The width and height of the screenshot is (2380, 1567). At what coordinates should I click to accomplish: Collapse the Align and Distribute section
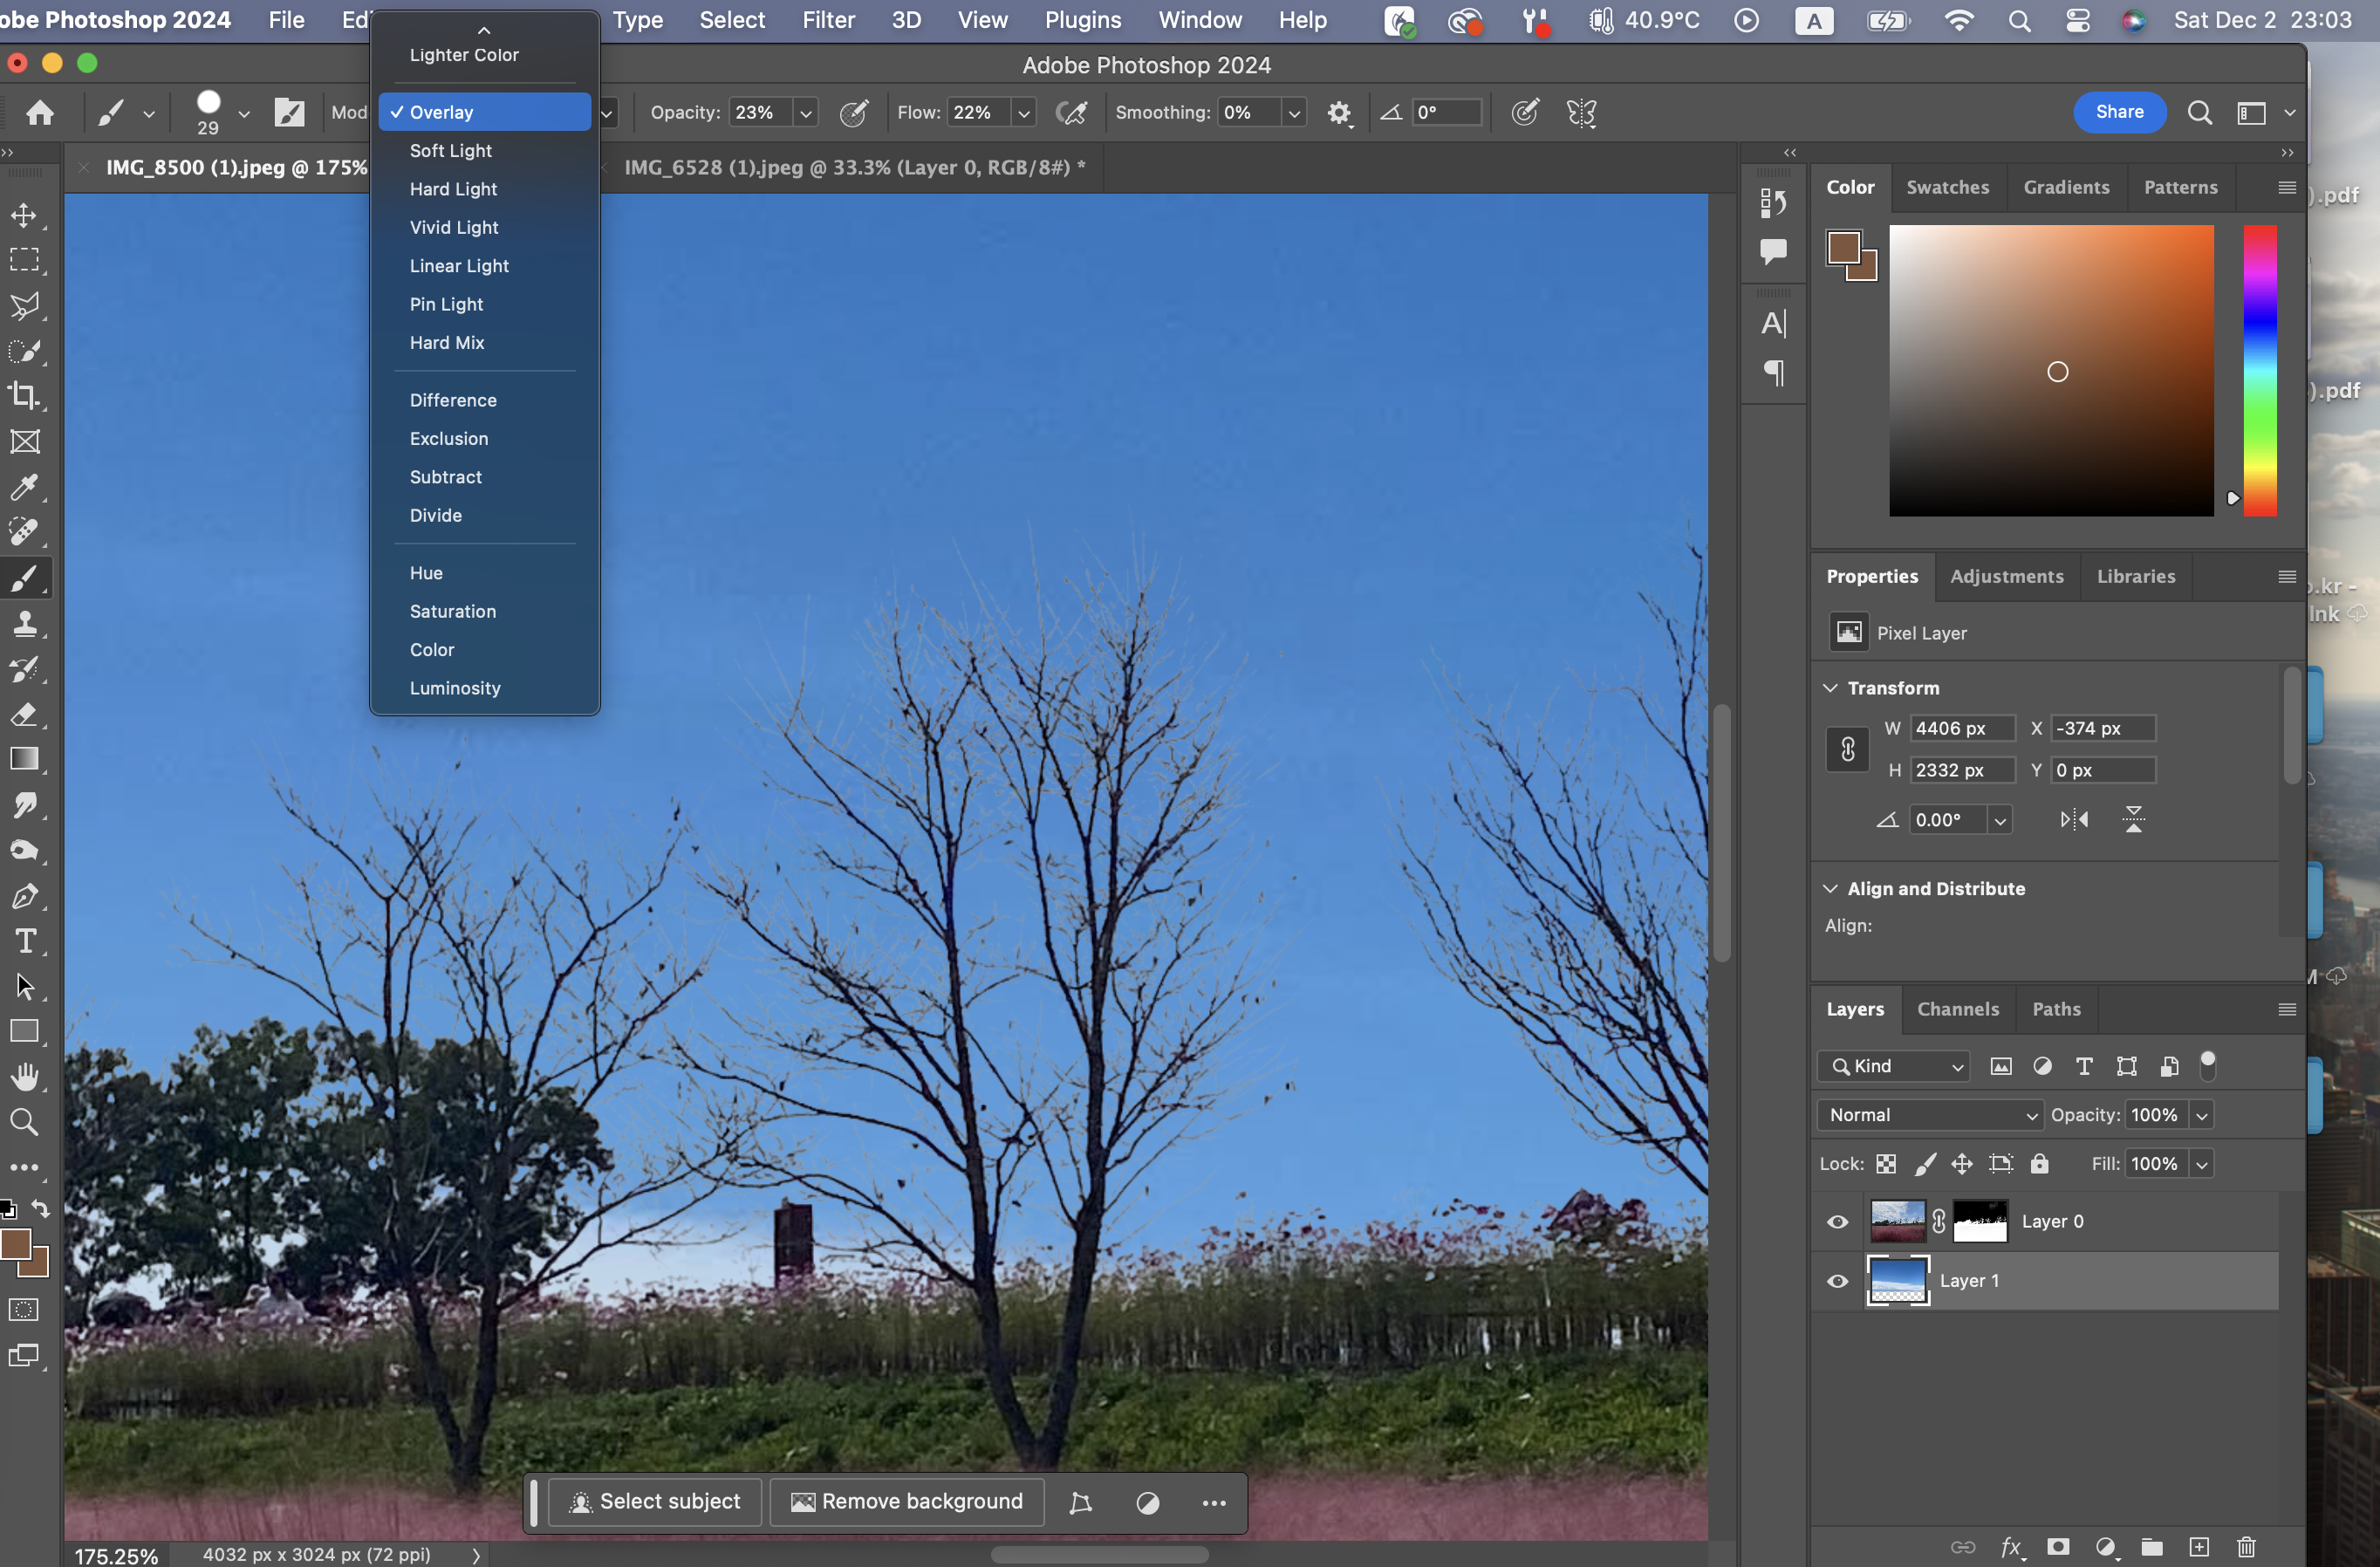click(x=1830, y=889)
